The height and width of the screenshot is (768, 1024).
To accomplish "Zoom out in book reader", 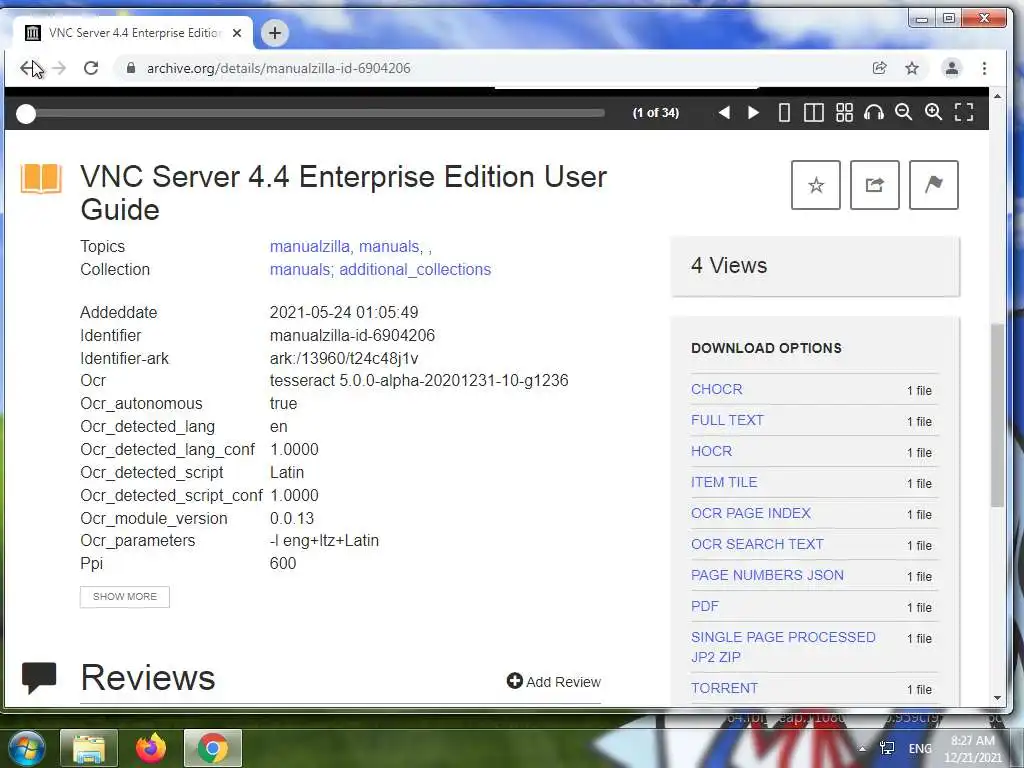I will click(x=904, y=112).
